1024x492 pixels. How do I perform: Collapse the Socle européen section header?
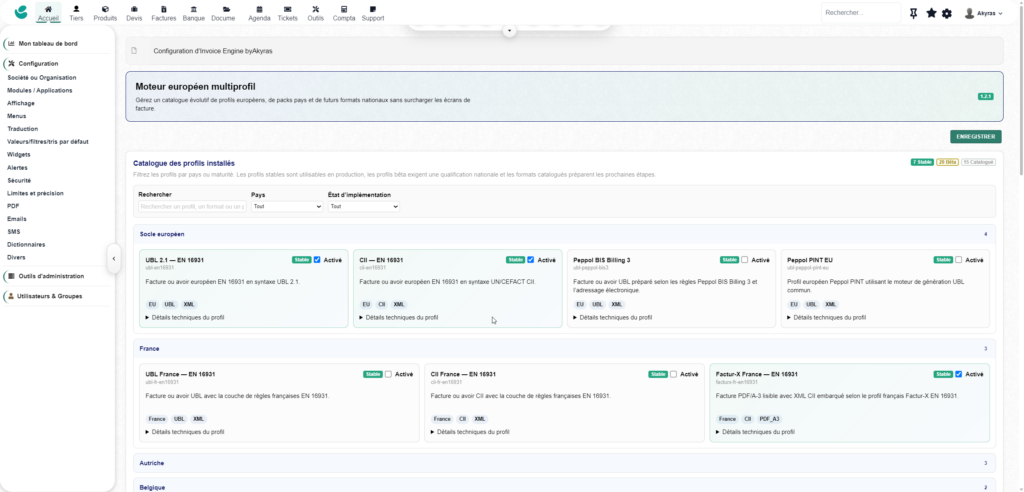564,234
